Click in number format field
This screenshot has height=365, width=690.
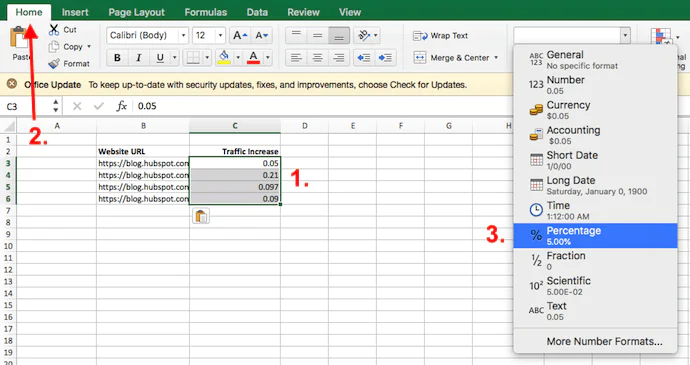tap(566, 35)
